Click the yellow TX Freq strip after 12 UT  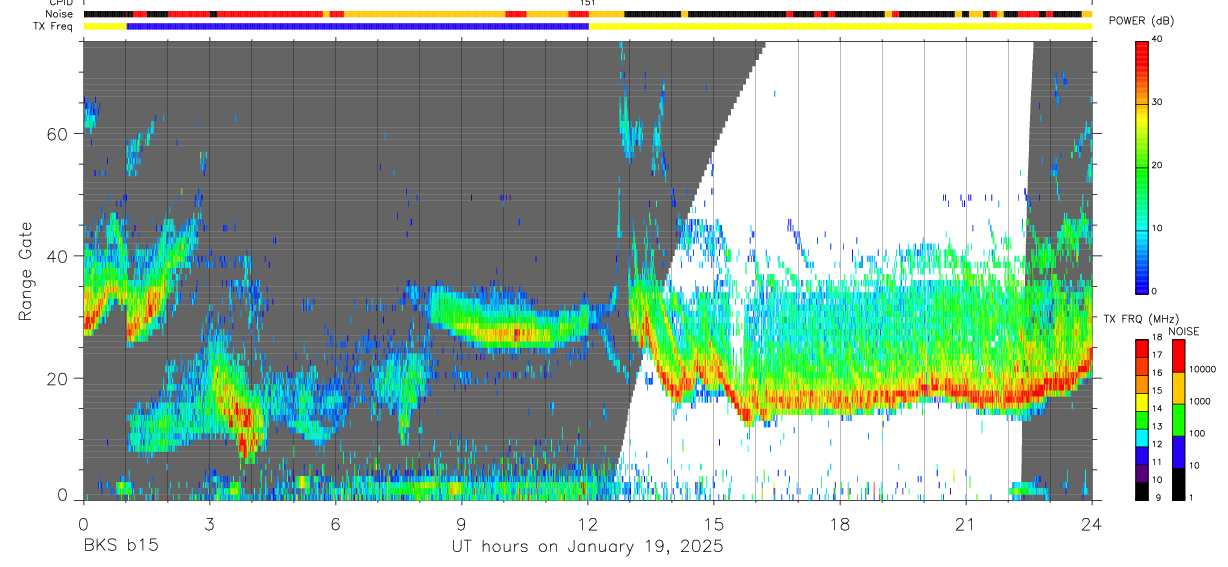click(x=840, y=26)
